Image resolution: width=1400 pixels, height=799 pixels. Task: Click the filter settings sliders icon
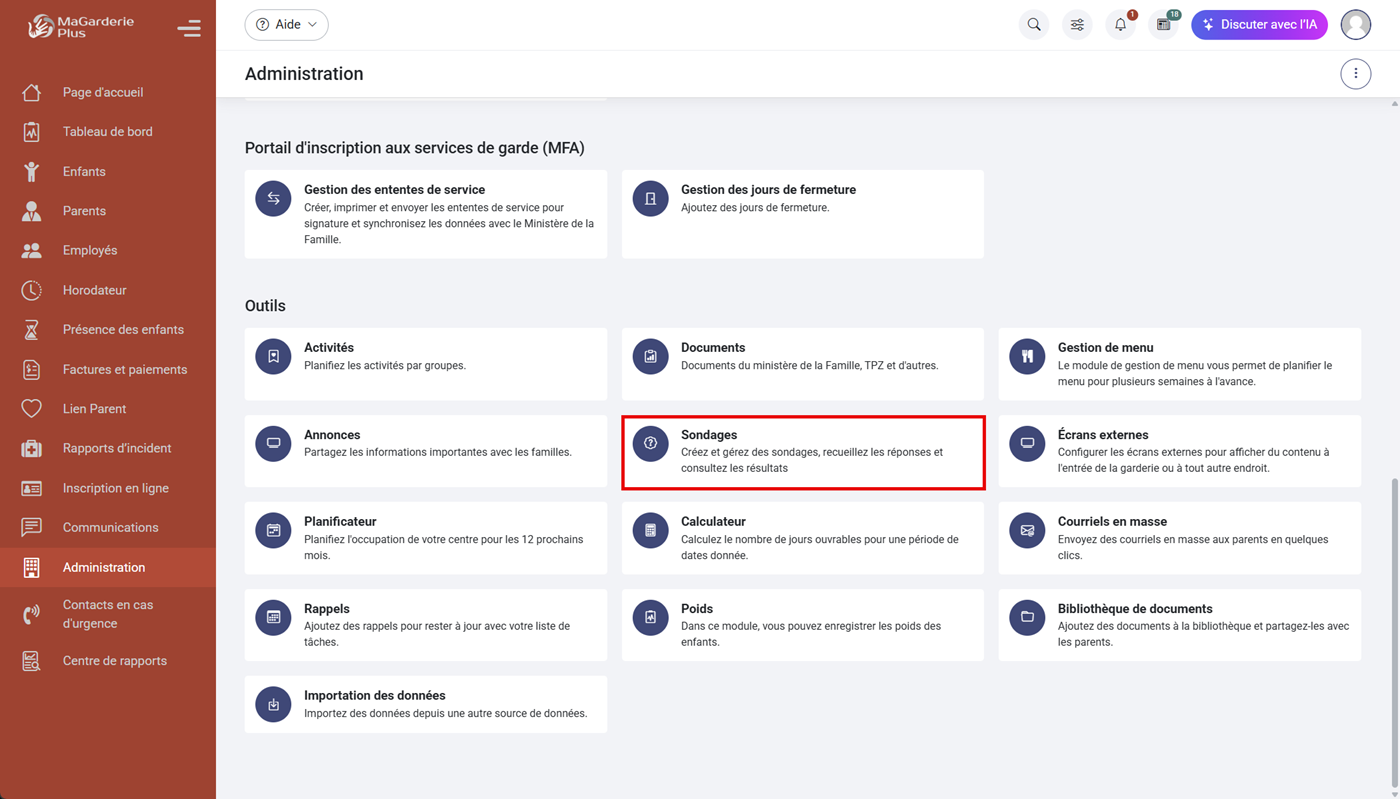(x=1077, y=25)
